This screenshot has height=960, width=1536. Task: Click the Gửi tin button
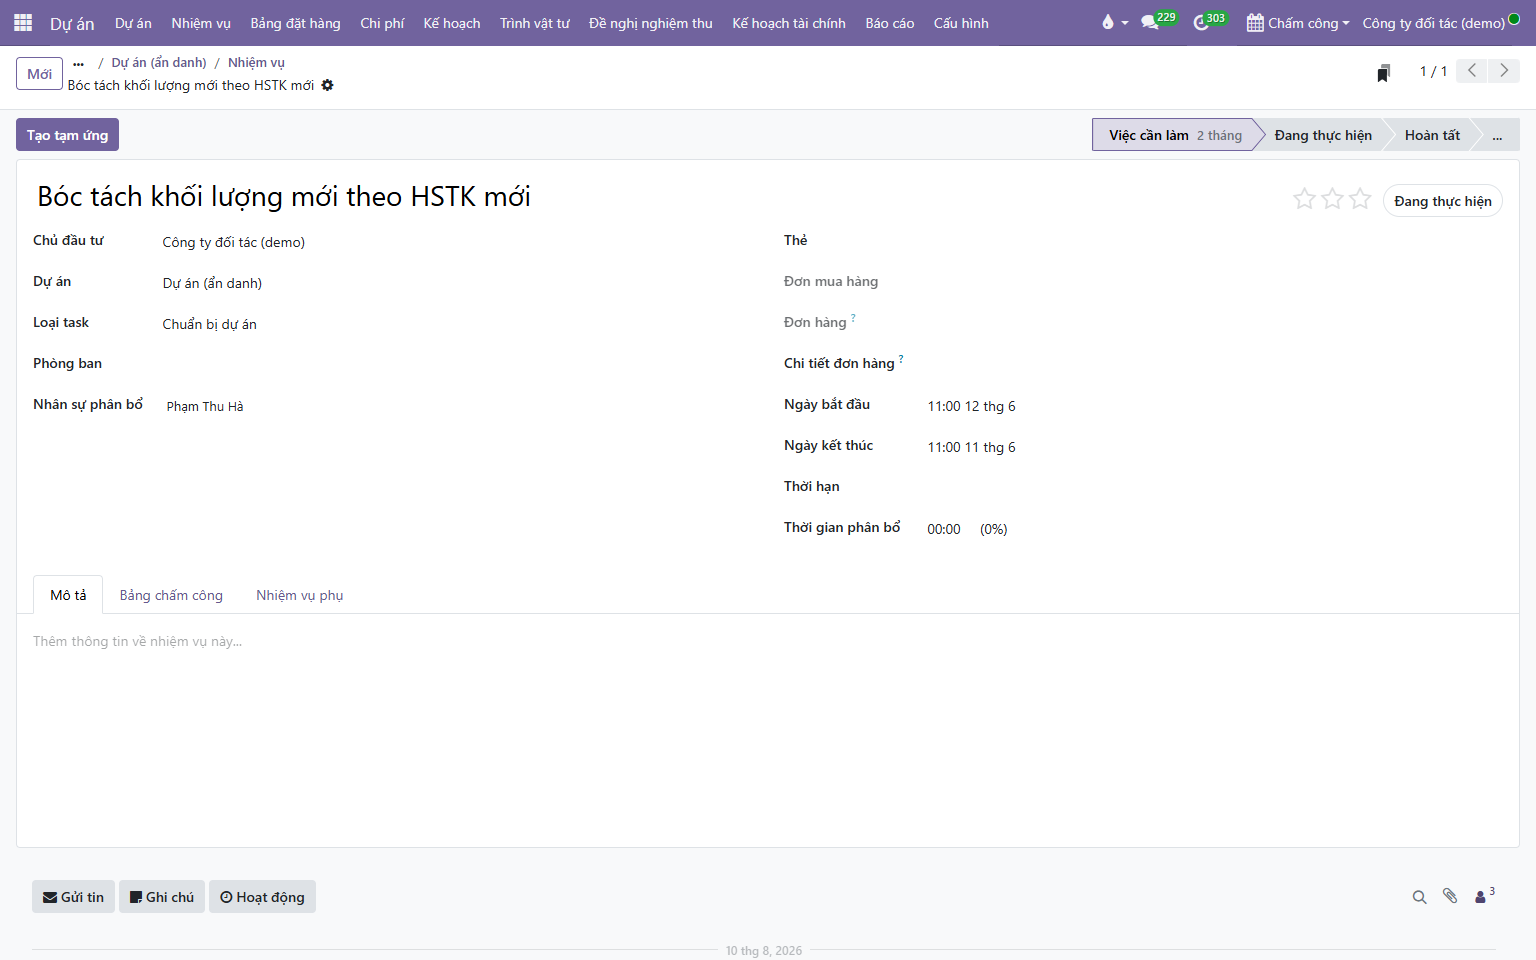pos(73,897)
